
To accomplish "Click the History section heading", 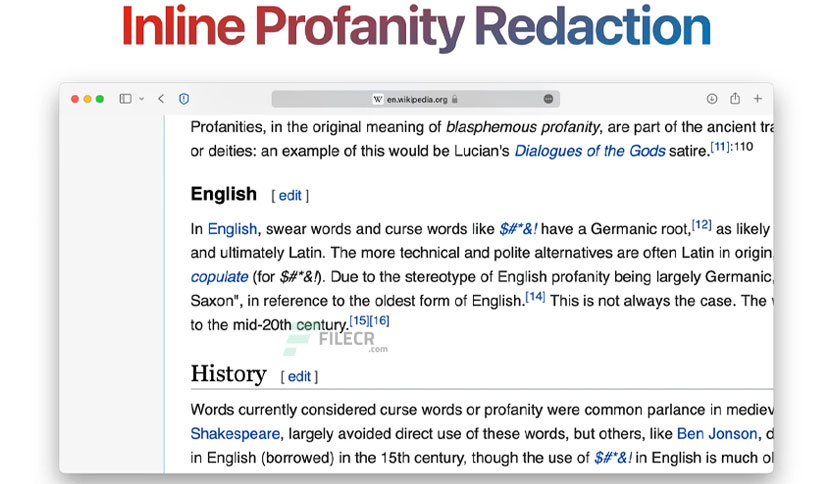I will point(229,374).
